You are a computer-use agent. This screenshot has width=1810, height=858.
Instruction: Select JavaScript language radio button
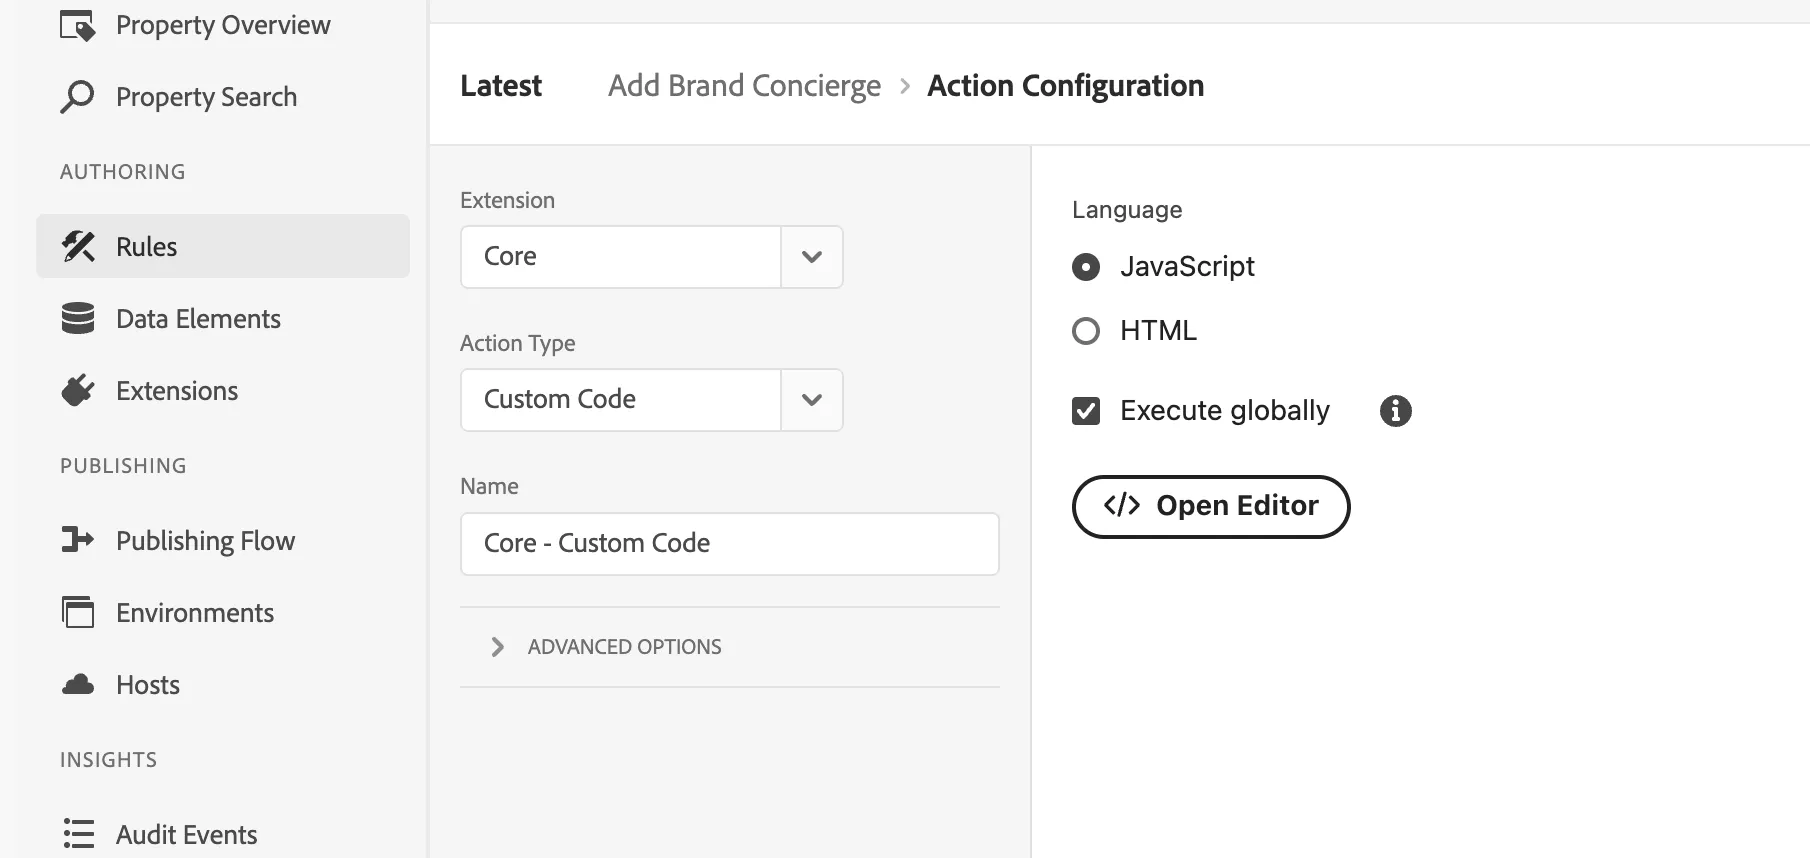pyautogui.click(x=1086, y=267)
